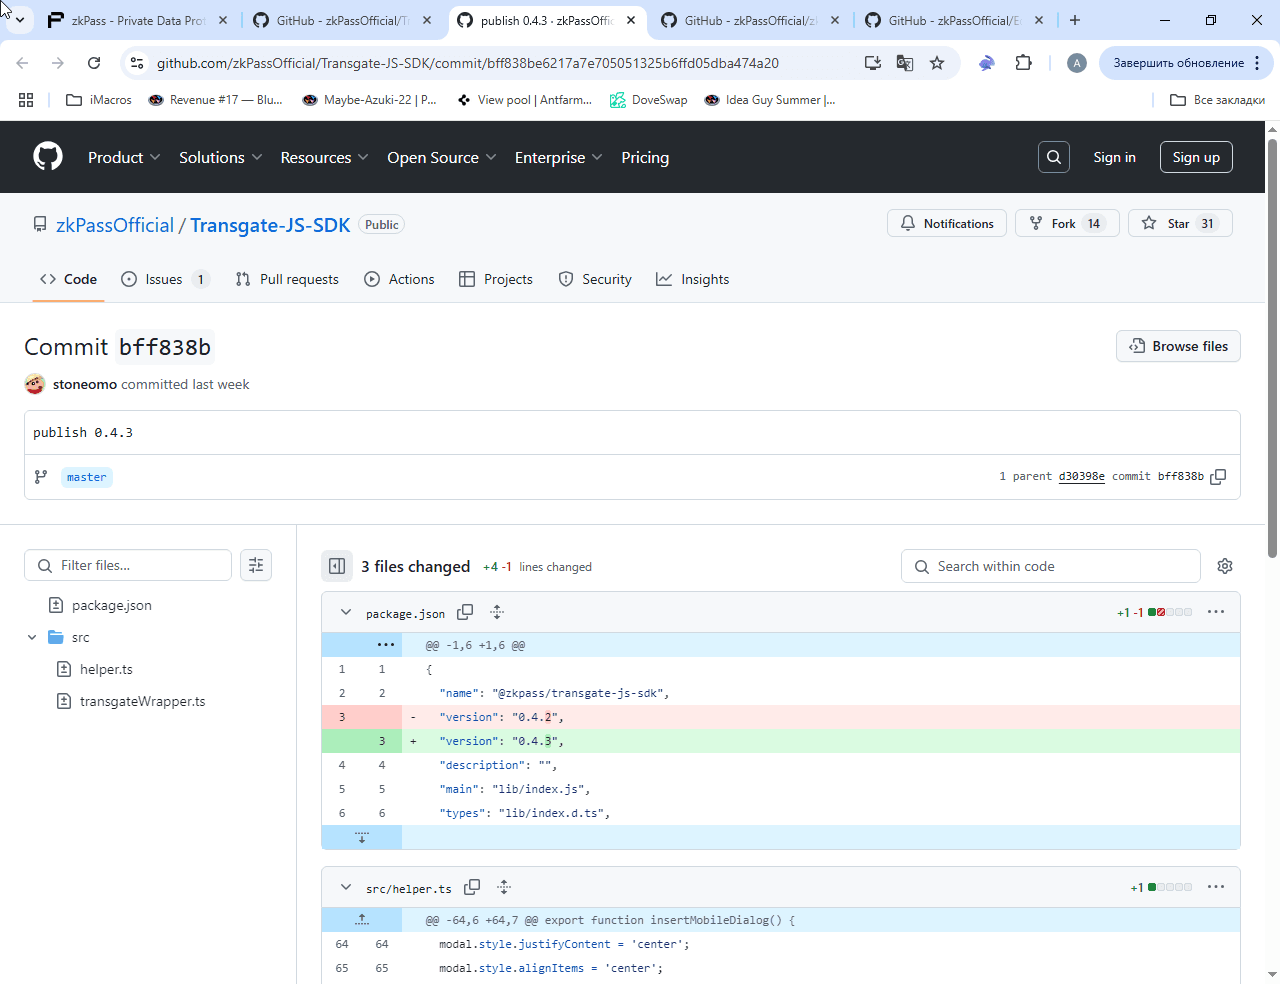
Task: Expand all lines in src/helper.ts diff
Action: click(x=504, y=887)
